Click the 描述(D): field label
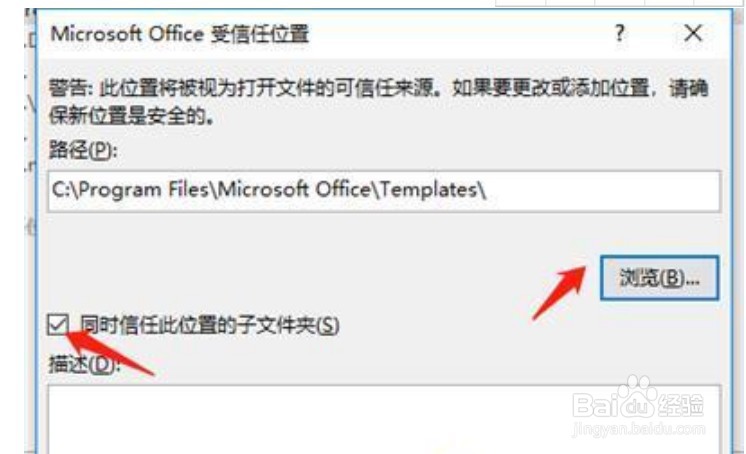 [x=84, y=365]
